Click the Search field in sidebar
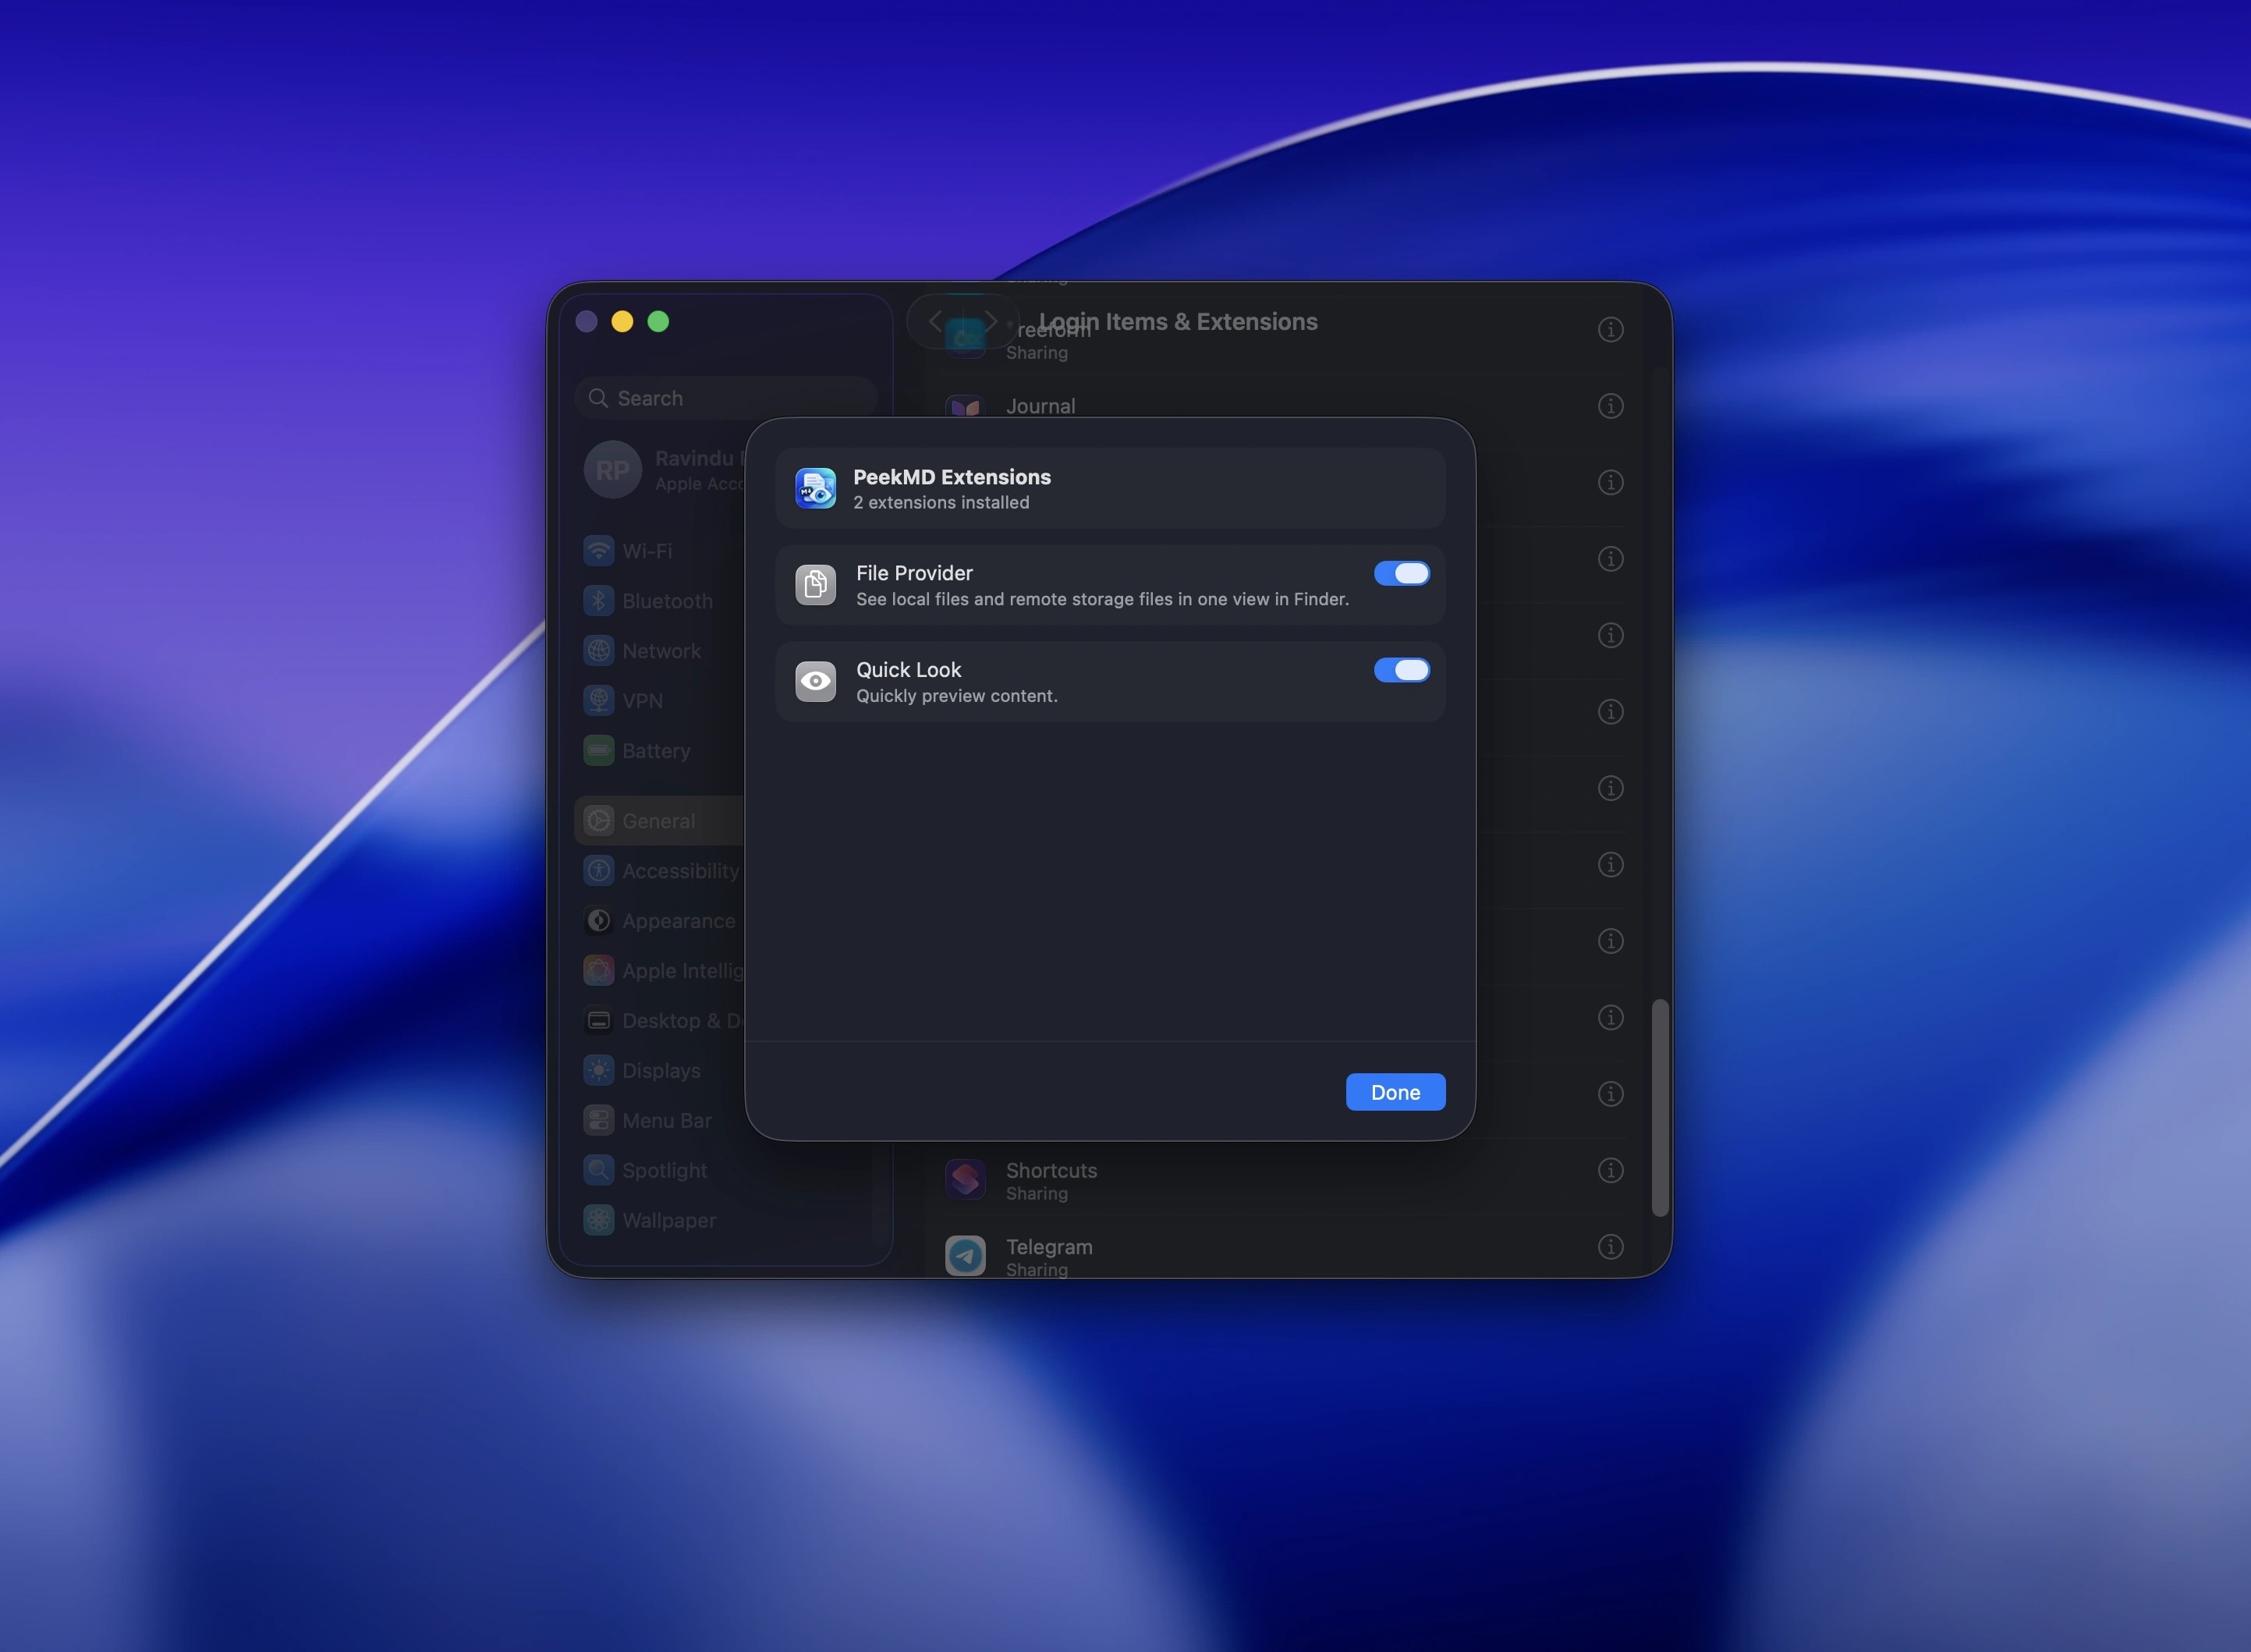The image size is (2251, 1652). pyautogui.click(x=726, y=398)
